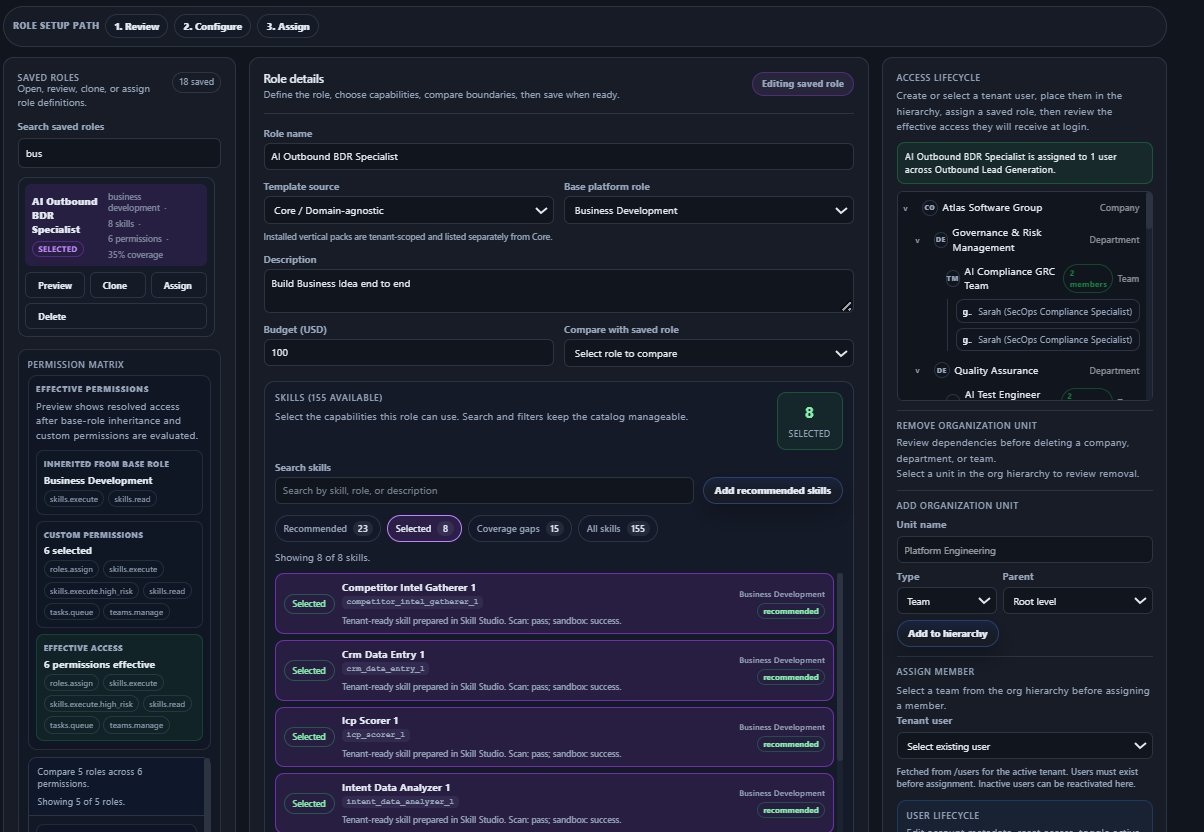The width and height of the screenshot is (1204, 832).
Task: Go to step 3. Assign
Action: click(x=288, y=27)
